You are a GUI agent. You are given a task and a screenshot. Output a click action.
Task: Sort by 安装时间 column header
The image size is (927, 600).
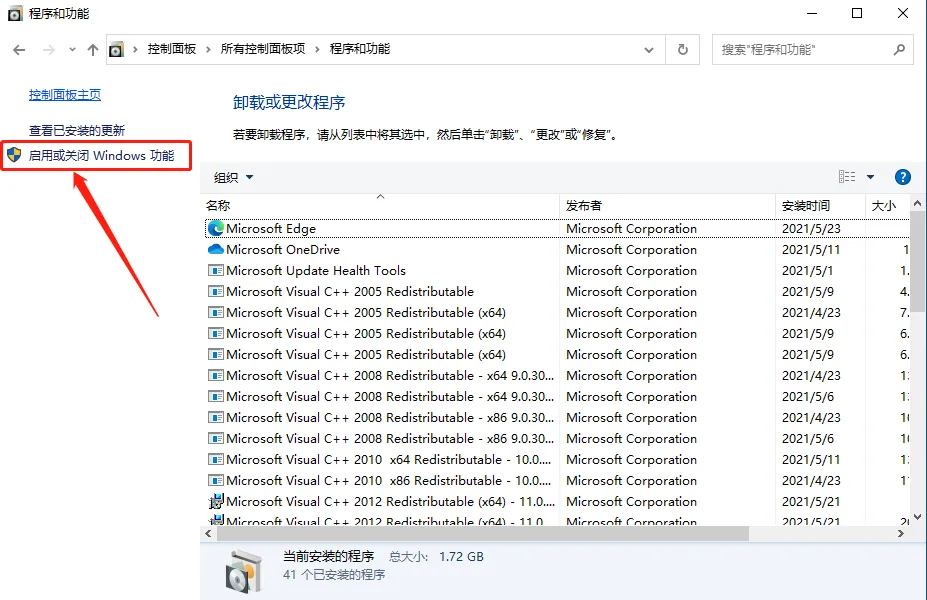point(820,205)
